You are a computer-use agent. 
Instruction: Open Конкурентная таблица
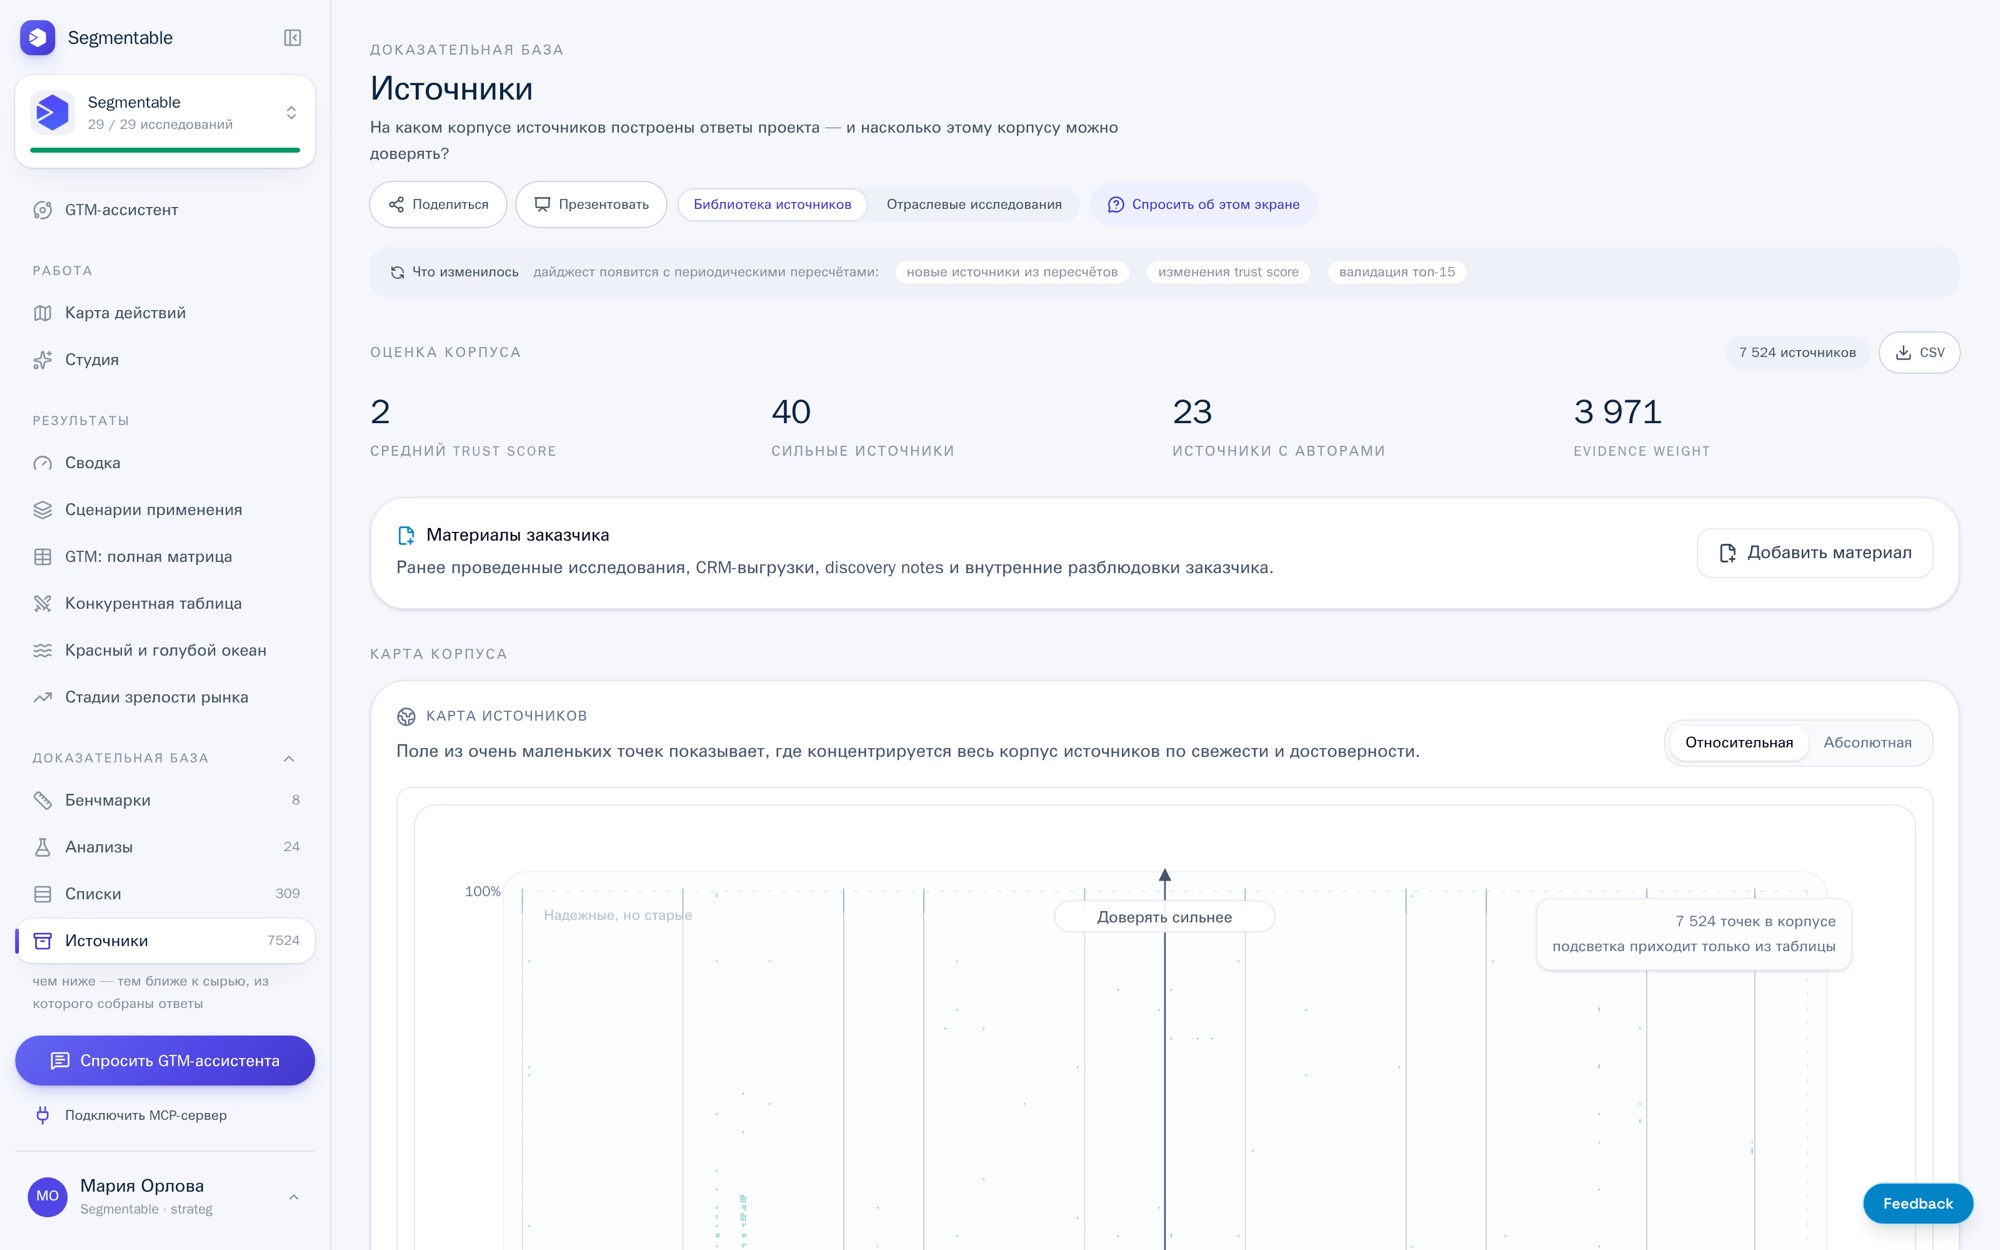coord(165,604)
